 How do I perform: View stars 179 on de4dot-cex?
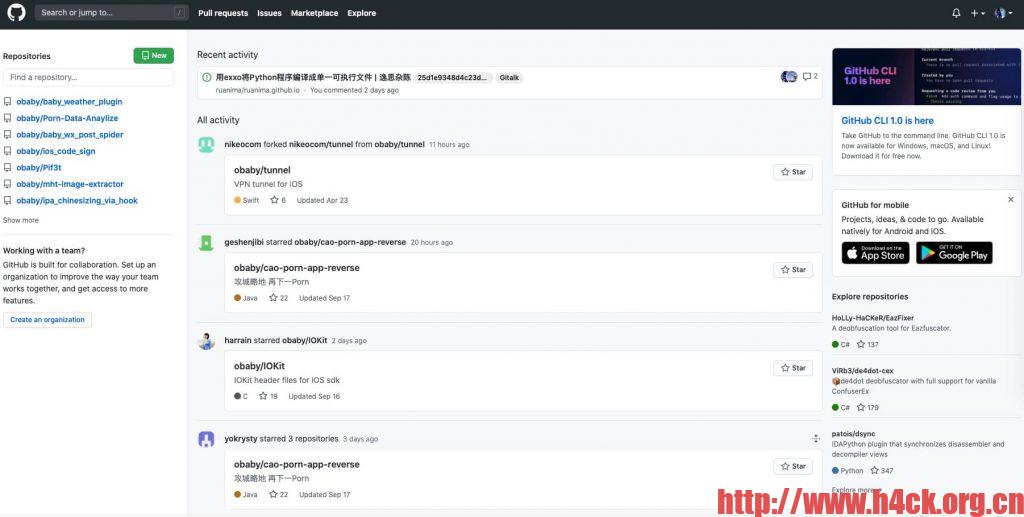(x=867, y=407)
